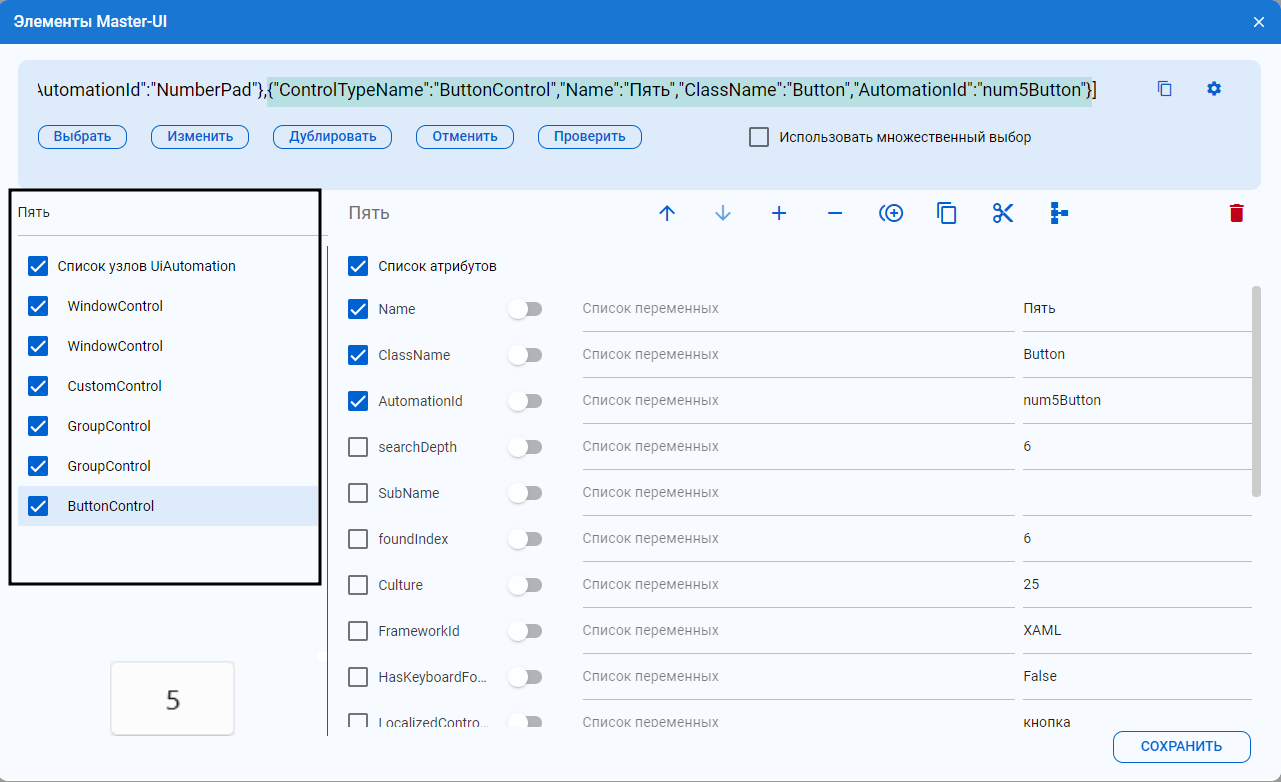Image resolution: width=1281 pixels, height=782 pixels.
Task: Select the CustomControl node in the list
Action: (x=114, y=386)
